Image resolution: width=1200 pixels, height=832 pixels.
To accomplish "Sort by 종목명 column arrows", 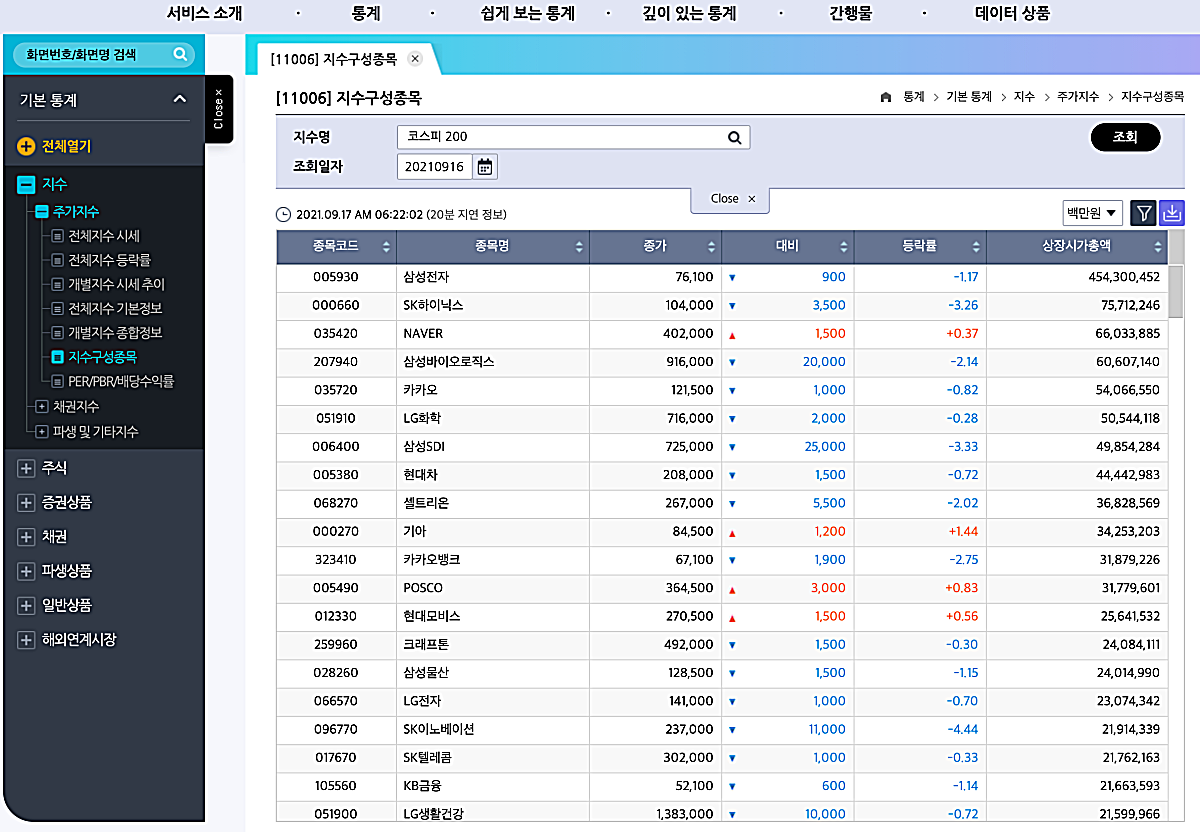I will point(579,247).
